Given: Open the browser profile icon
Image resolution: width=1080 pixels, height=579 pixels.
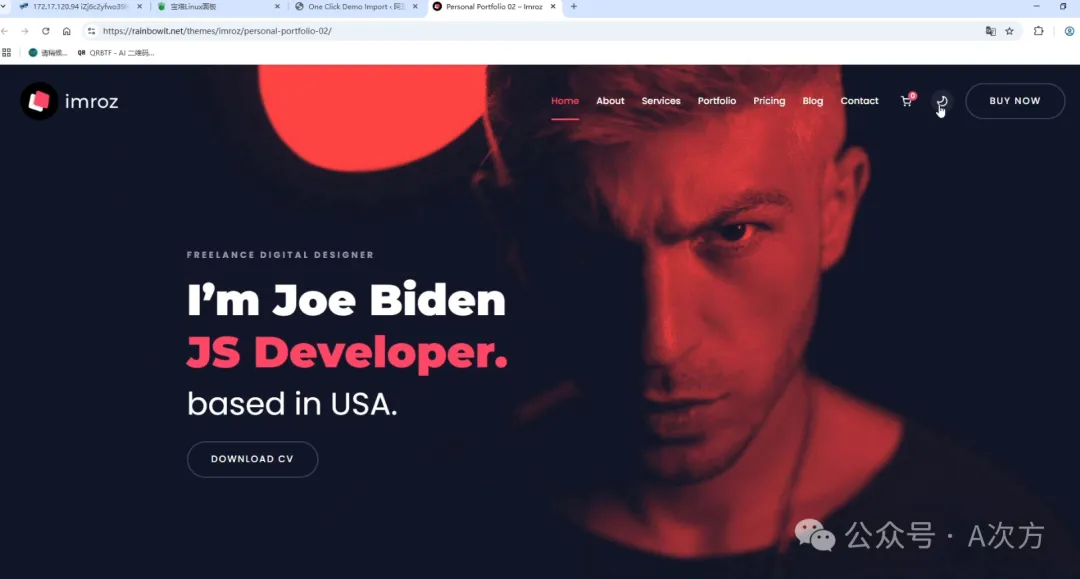Looking at the screenshot, I should click(1069, 31).
